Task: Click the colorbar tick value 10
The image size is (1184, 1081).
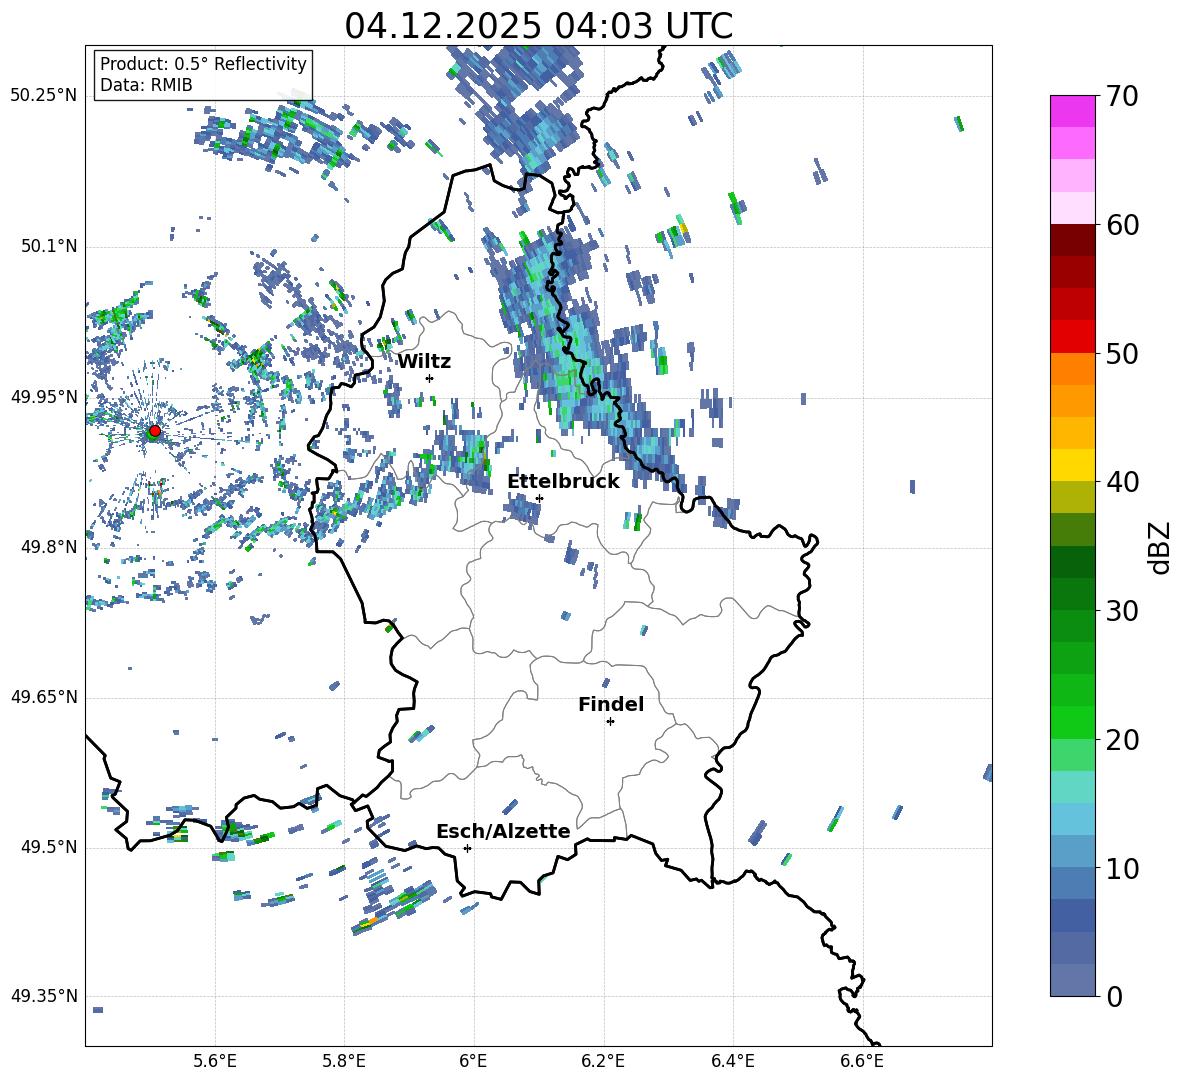Action: click(1122, 868)
